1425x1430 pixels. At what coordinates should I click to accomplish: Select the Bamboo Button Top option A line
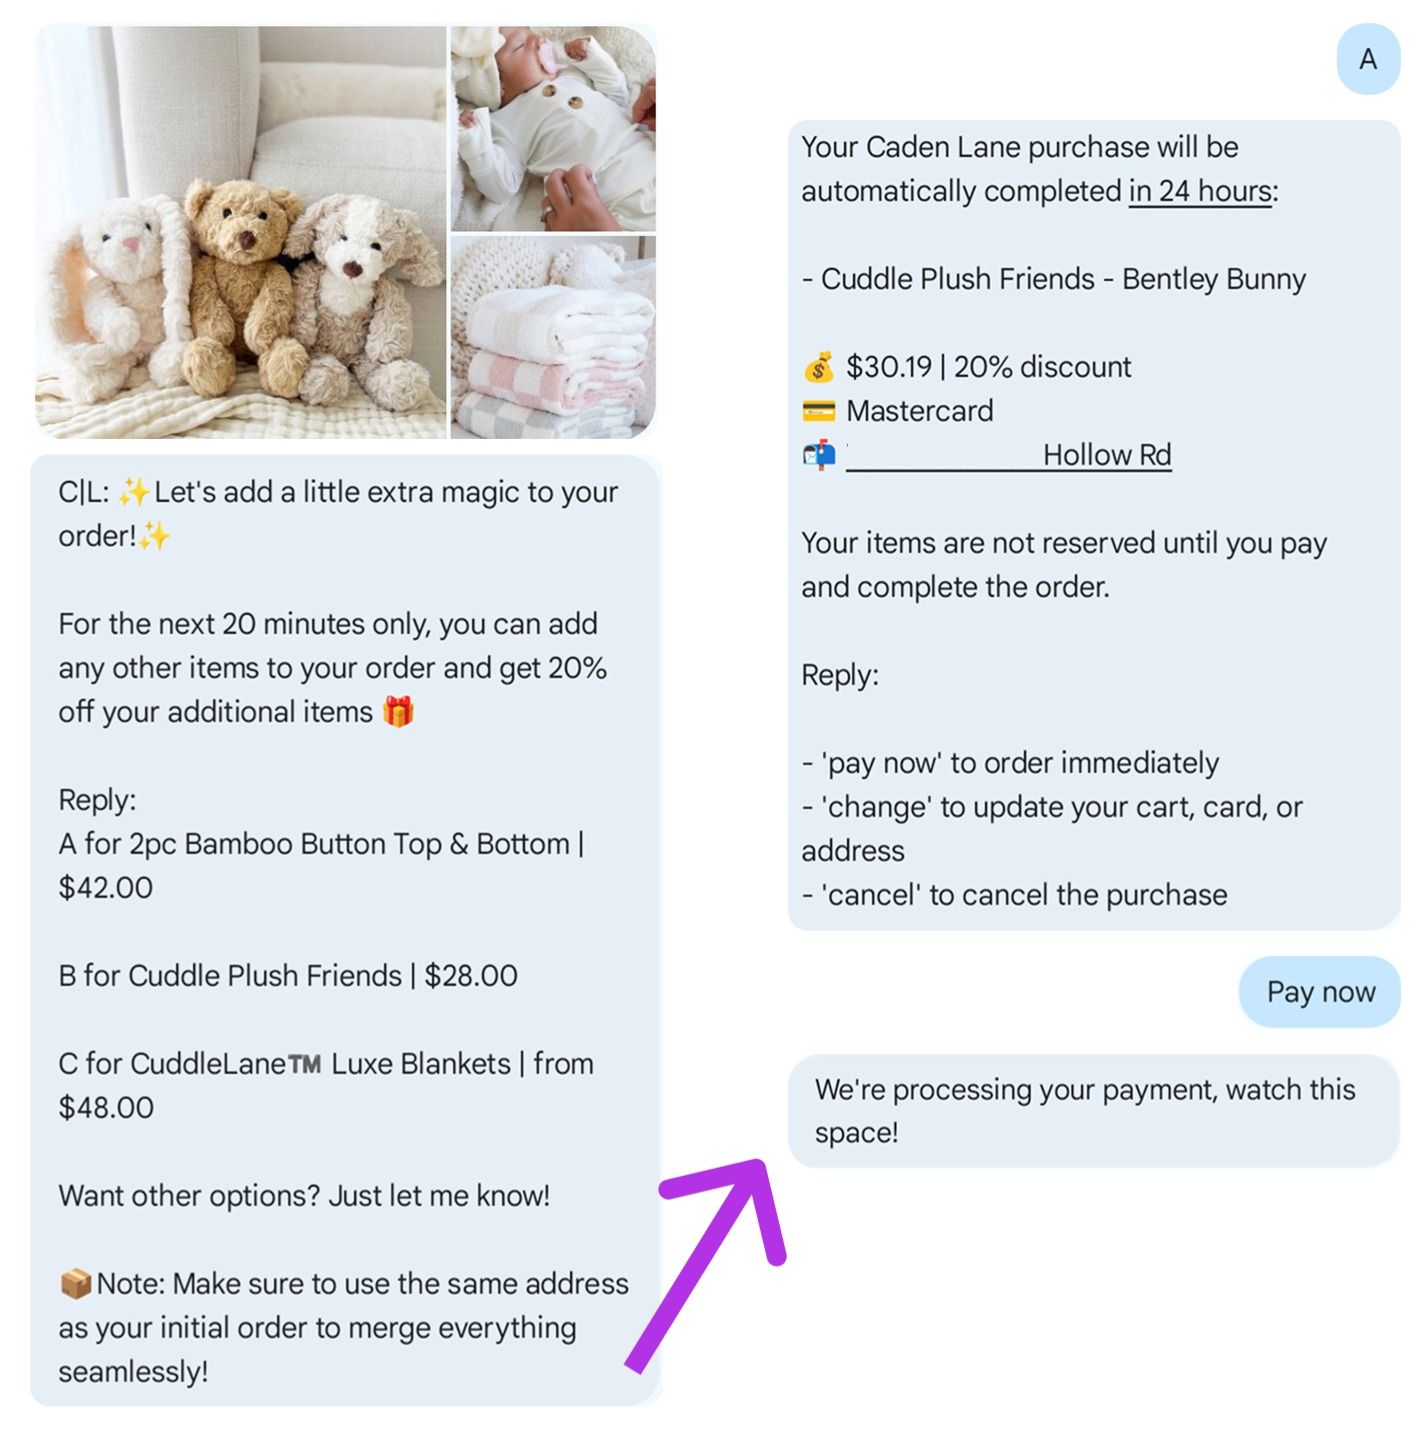point(321,865)
